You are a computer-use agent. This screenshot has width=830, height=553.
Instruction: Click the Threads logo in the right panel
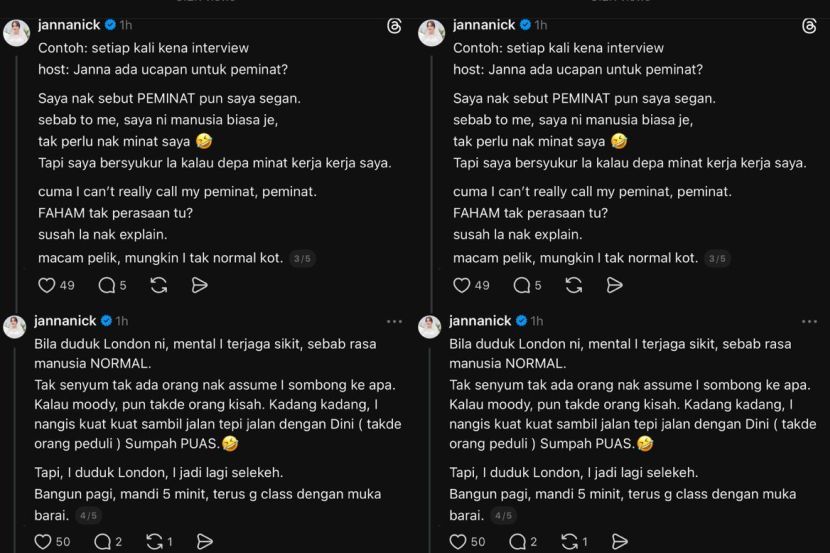pos(809,27)
